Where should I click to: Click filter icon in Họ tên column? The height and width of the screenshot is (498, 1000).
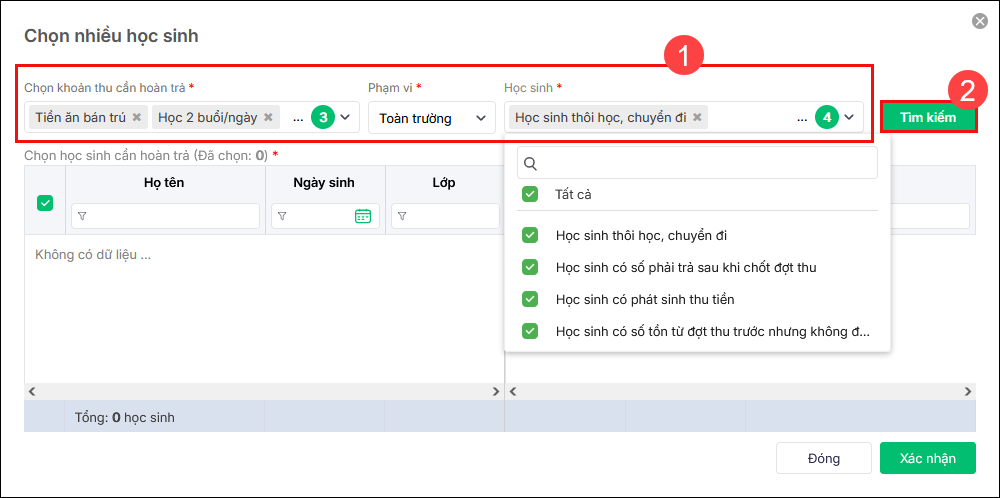coord(82,216)
